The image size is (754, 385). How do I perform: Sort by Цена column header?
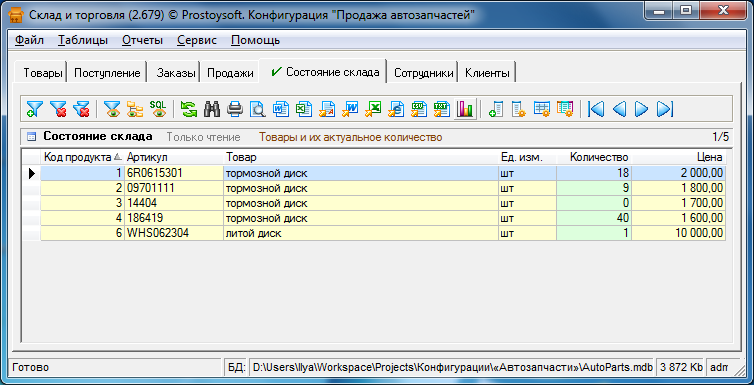pyautogui.click(x=679, y=157)
